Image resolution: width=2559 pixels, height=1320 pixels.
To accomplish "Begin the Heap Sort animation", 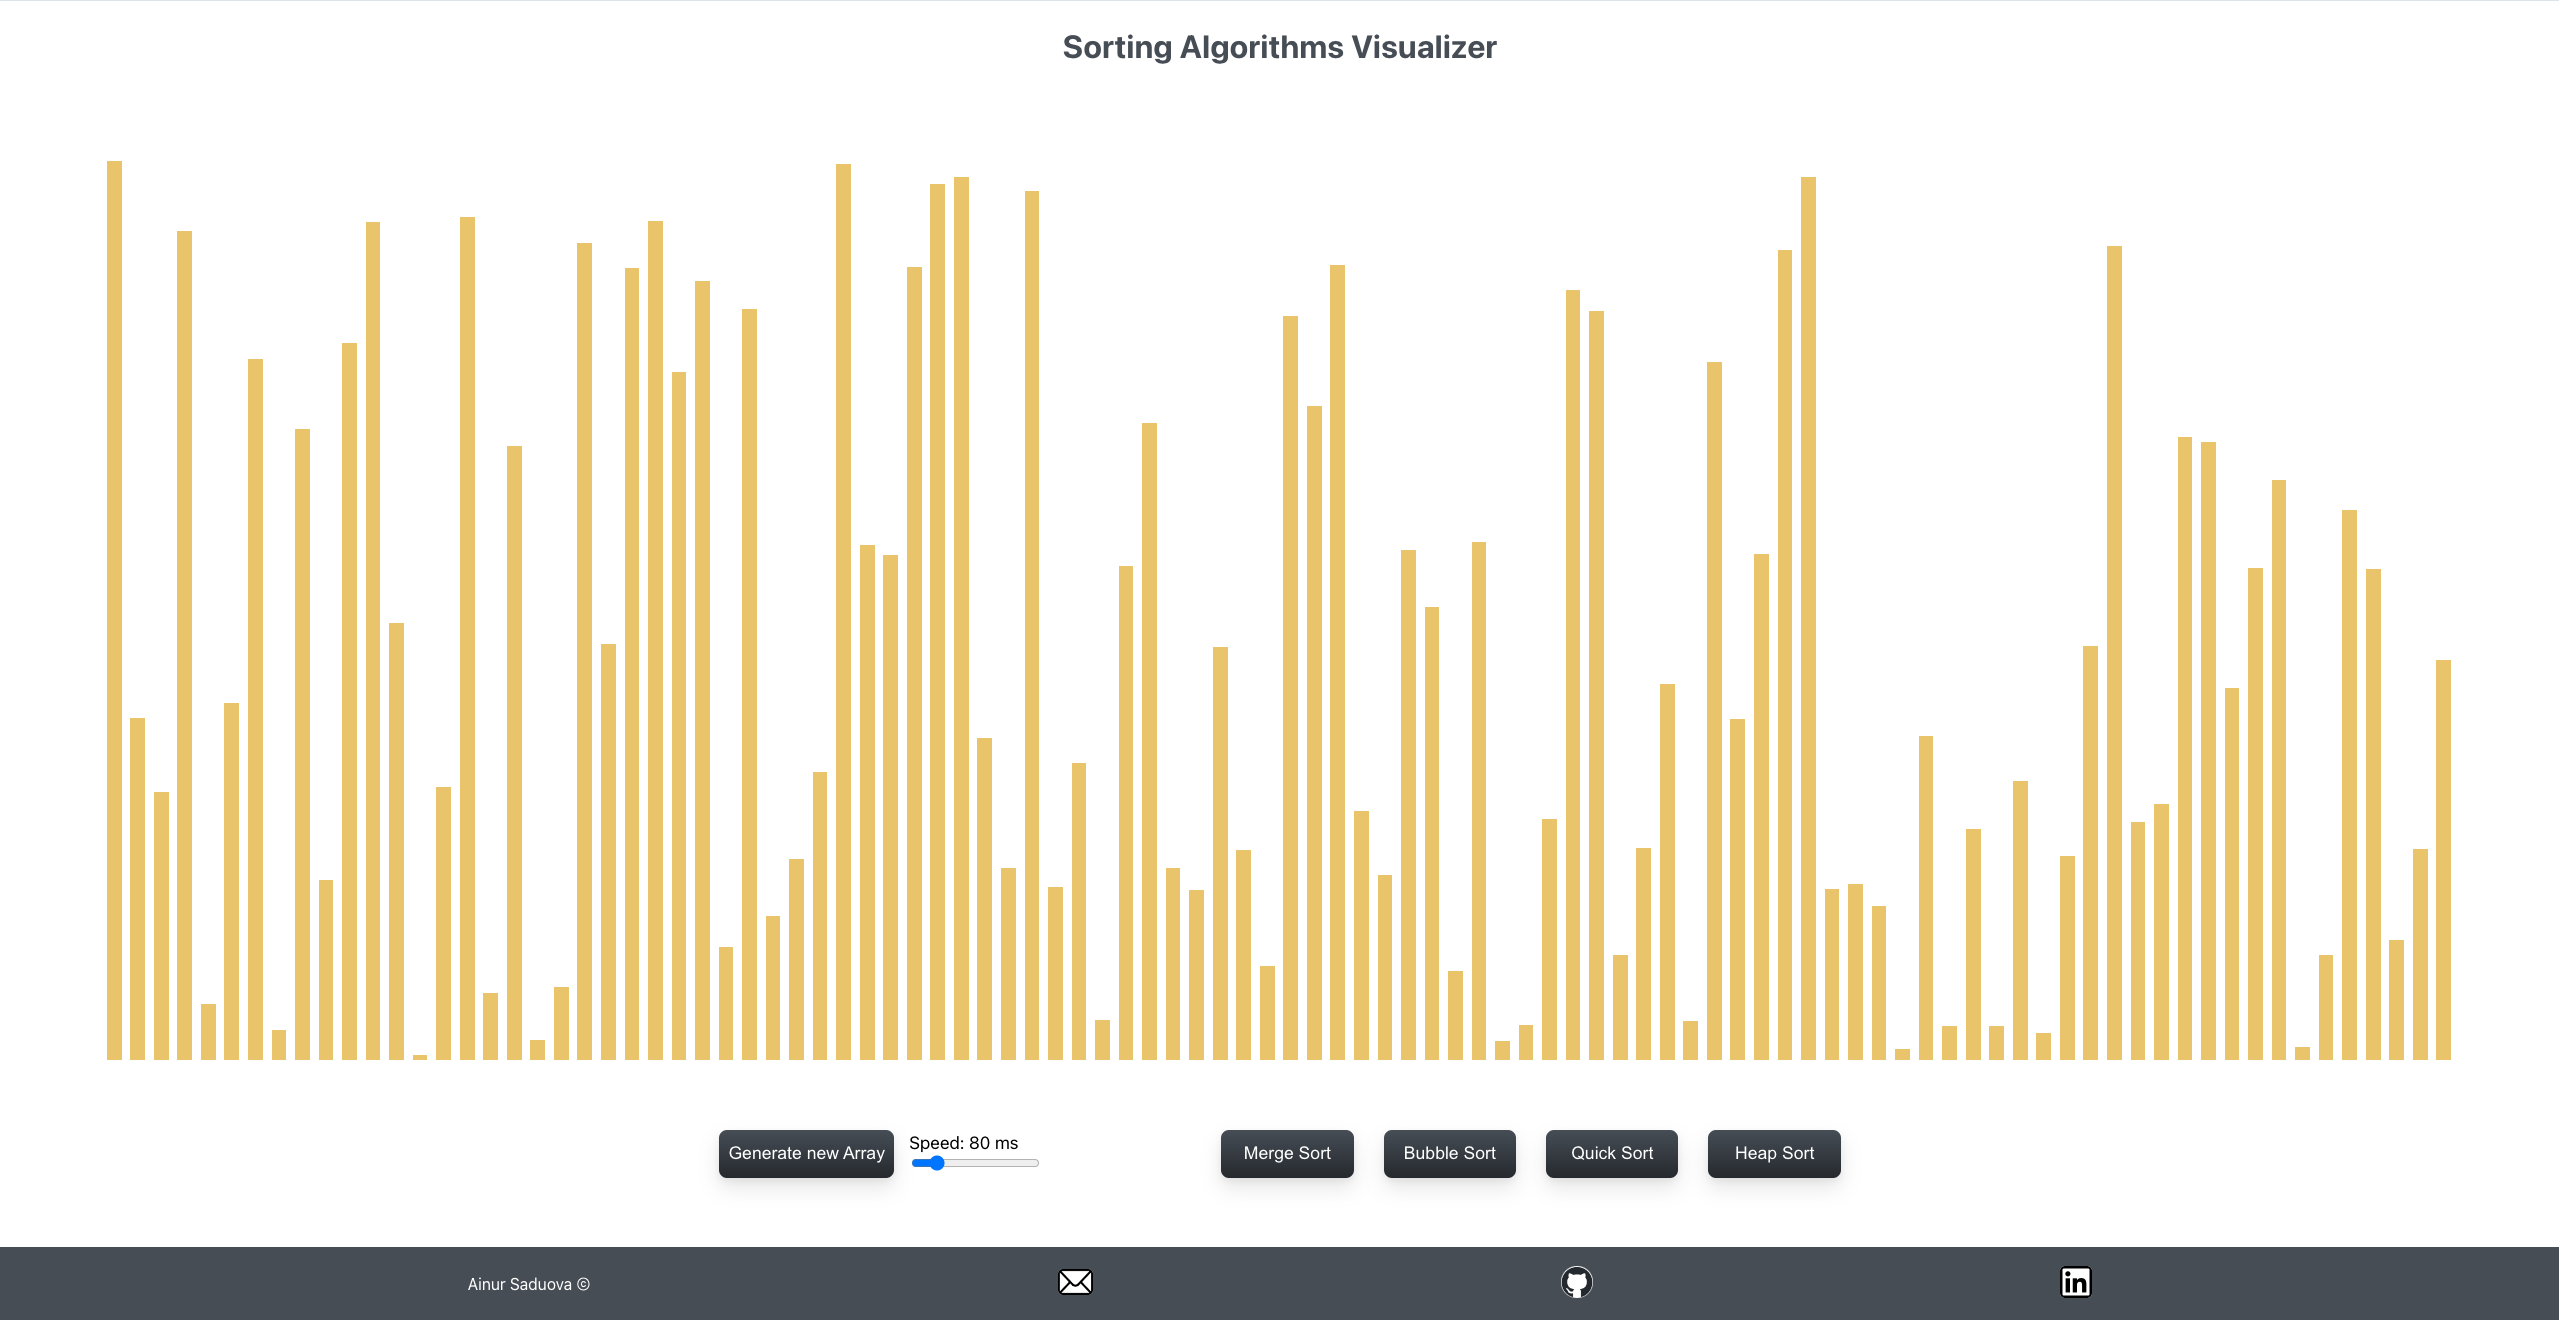I will click(x=1774, y=1153).
